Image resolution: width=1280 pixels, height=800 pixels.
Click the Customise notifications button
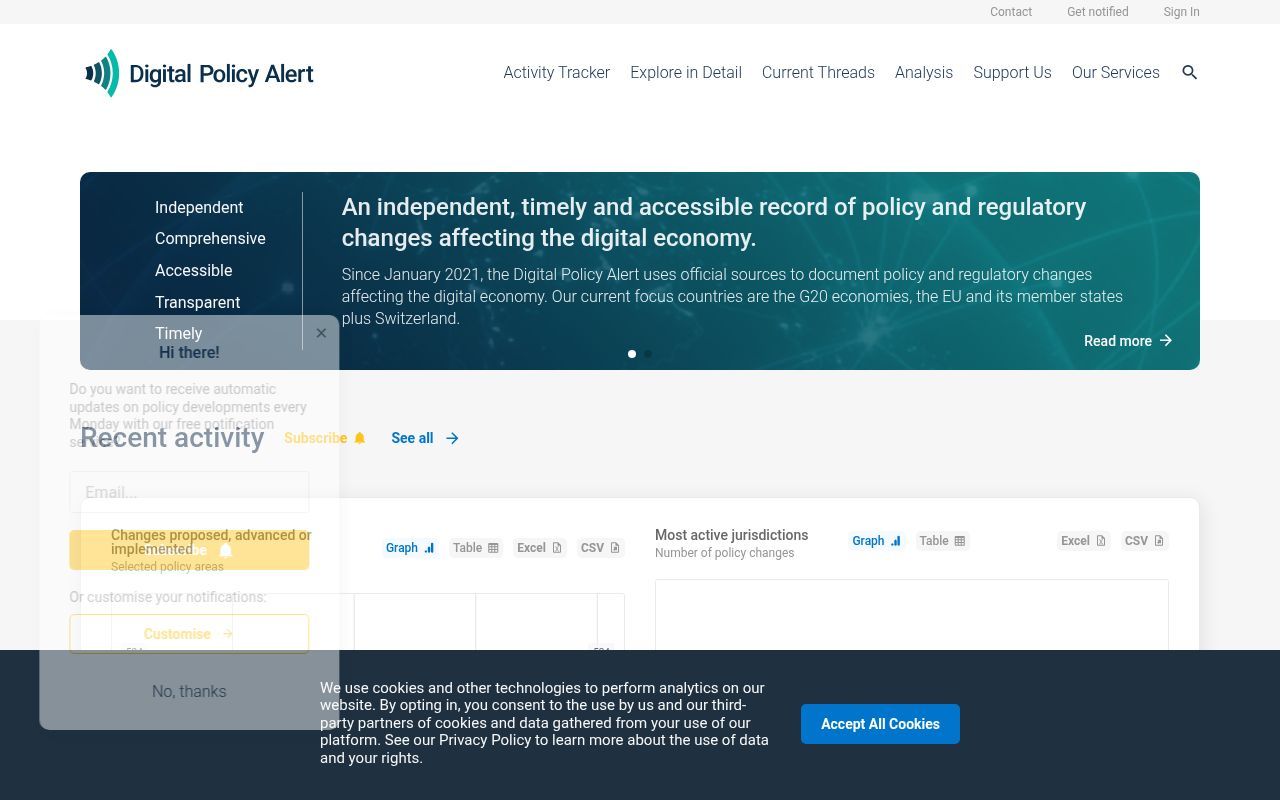click(x=189, y=634)
